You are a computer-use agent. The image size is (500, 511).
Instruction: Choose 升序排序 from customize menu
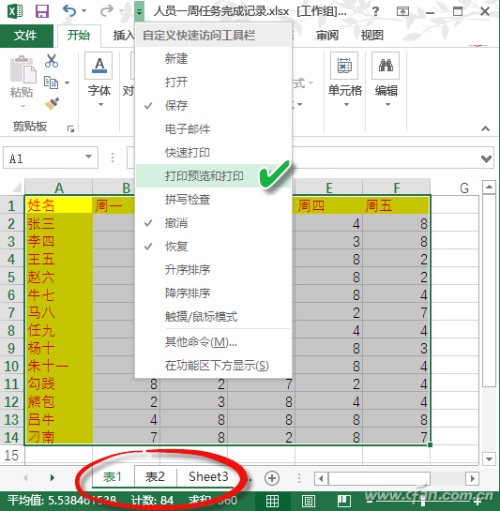pyautogui.click(x=213, y=270)
